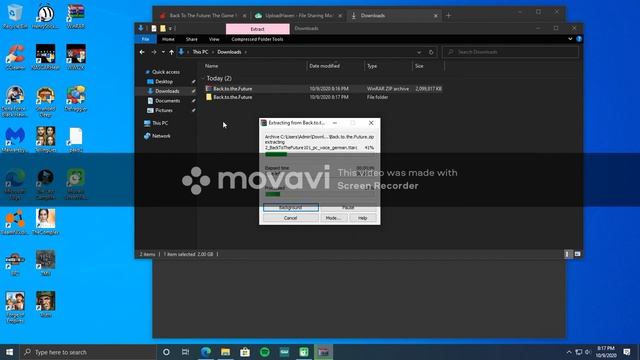
Task: Open the volume control in system tray
Action: coord(588,352)
